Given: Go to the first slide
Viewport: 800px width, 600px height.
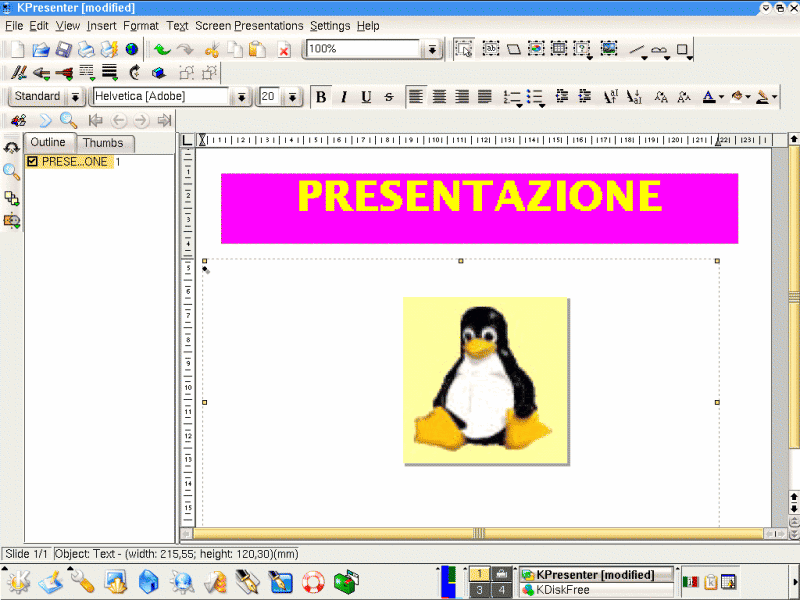Looking at the screenshot, I should (x=95, y=121).
